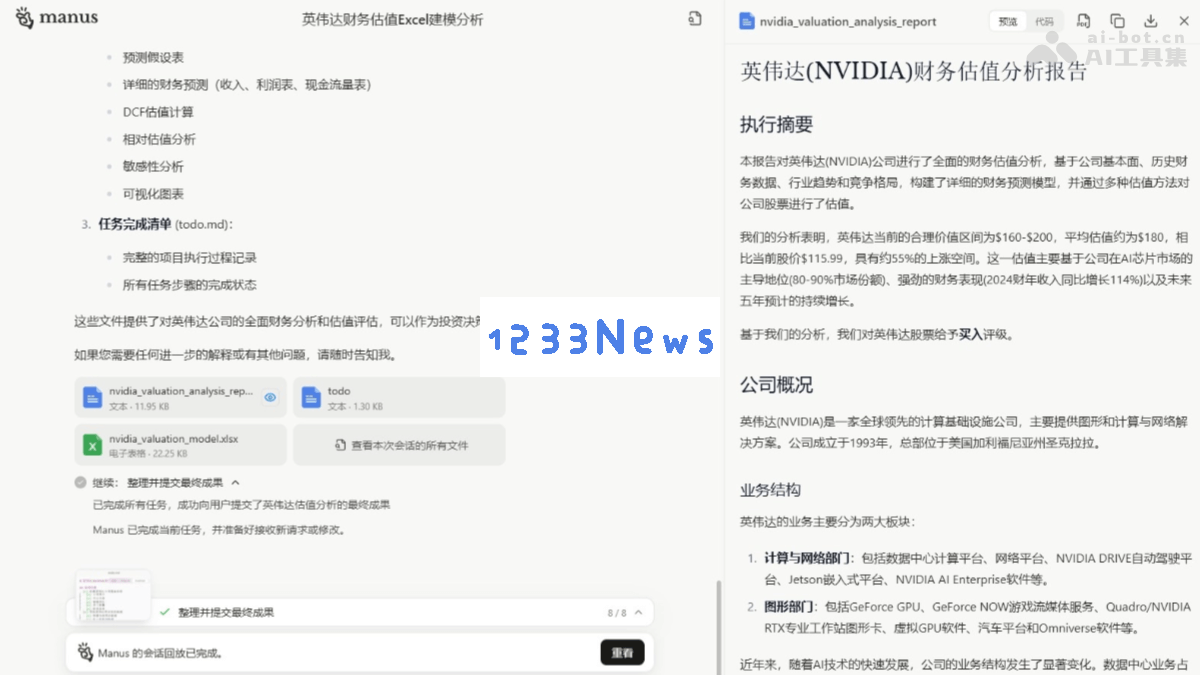This screenshot has height=675, width=1200.
Task: Open the nvidia_valuation_analysis_rep file card
Action: pyautogui.click(x=180, y=397)
